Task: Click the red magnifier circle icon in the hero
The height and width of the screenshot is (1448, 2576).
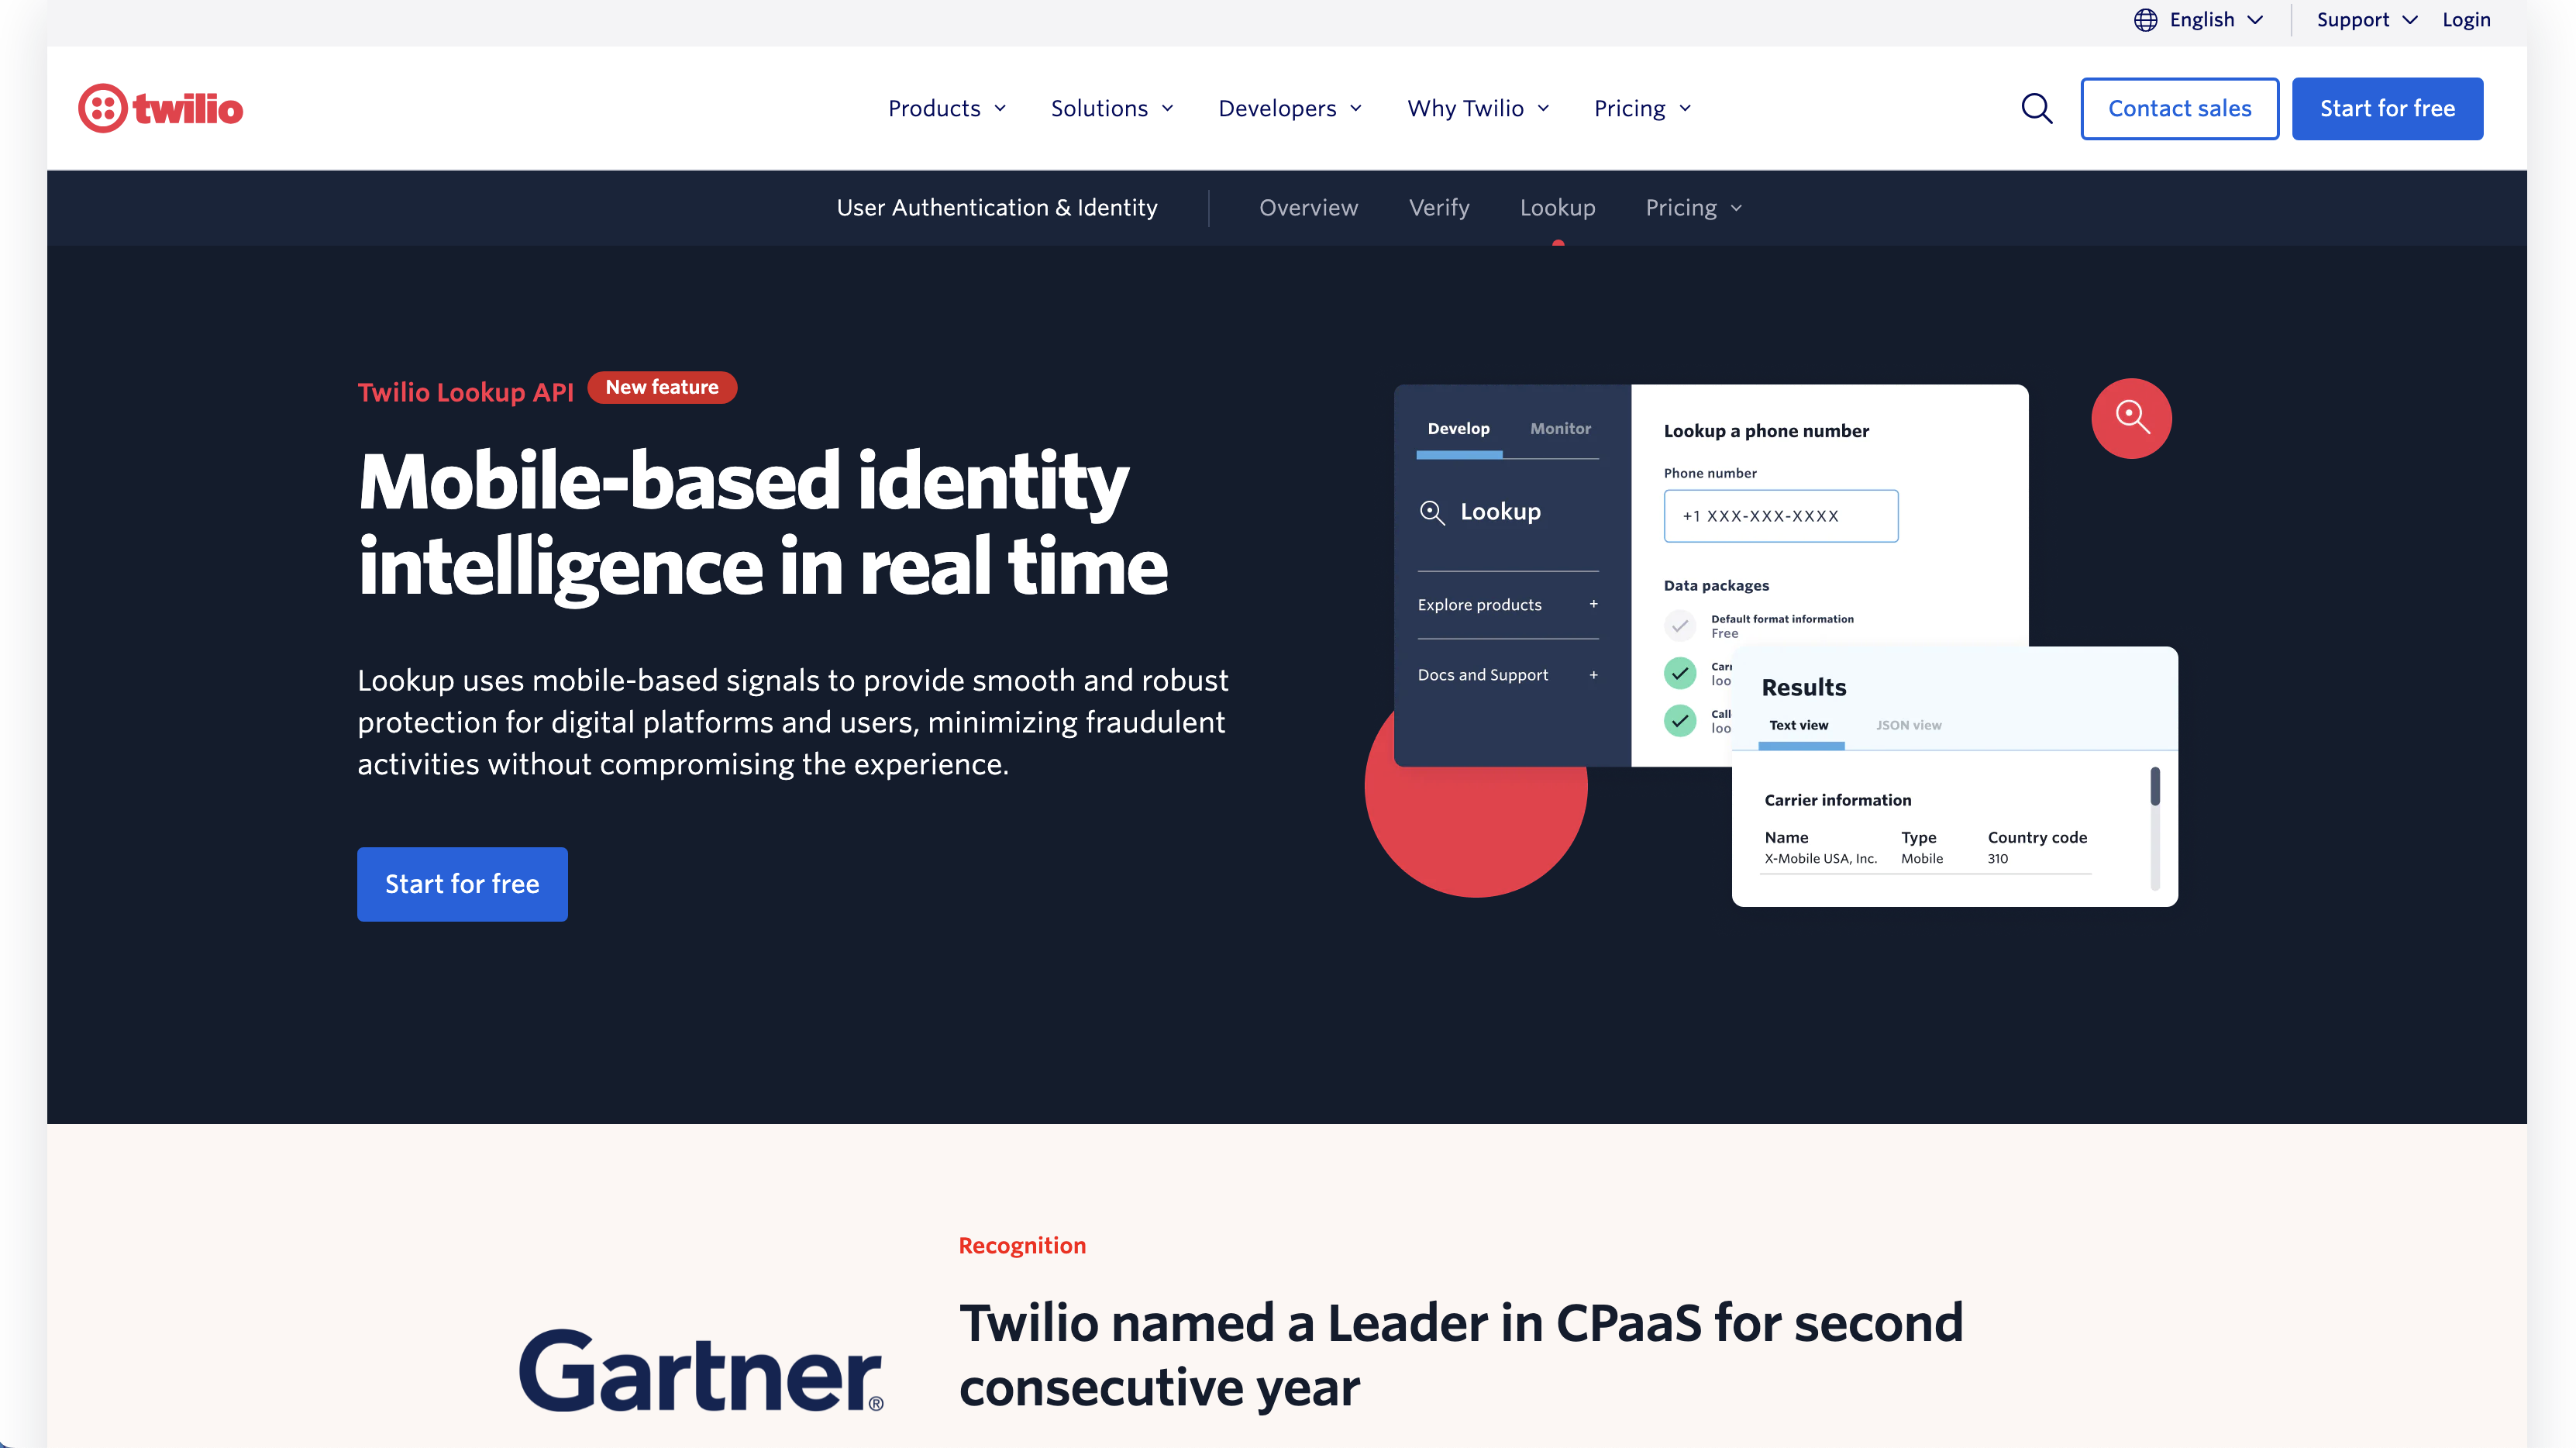Action: click(2131, 418)
